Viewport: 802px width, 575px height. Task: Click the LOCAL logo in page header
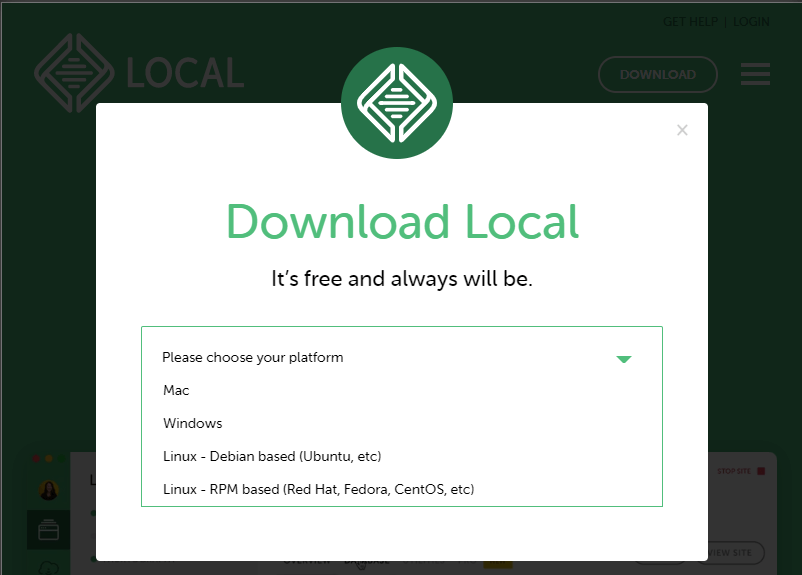coord(139,73)
